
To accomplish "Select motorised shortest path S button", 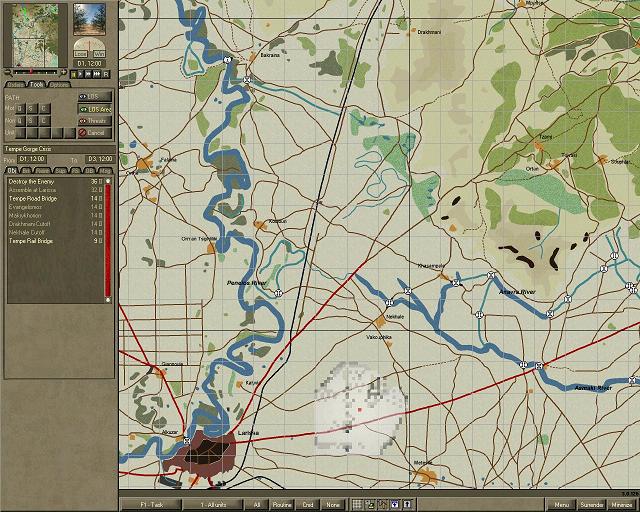I will (32, 109).
